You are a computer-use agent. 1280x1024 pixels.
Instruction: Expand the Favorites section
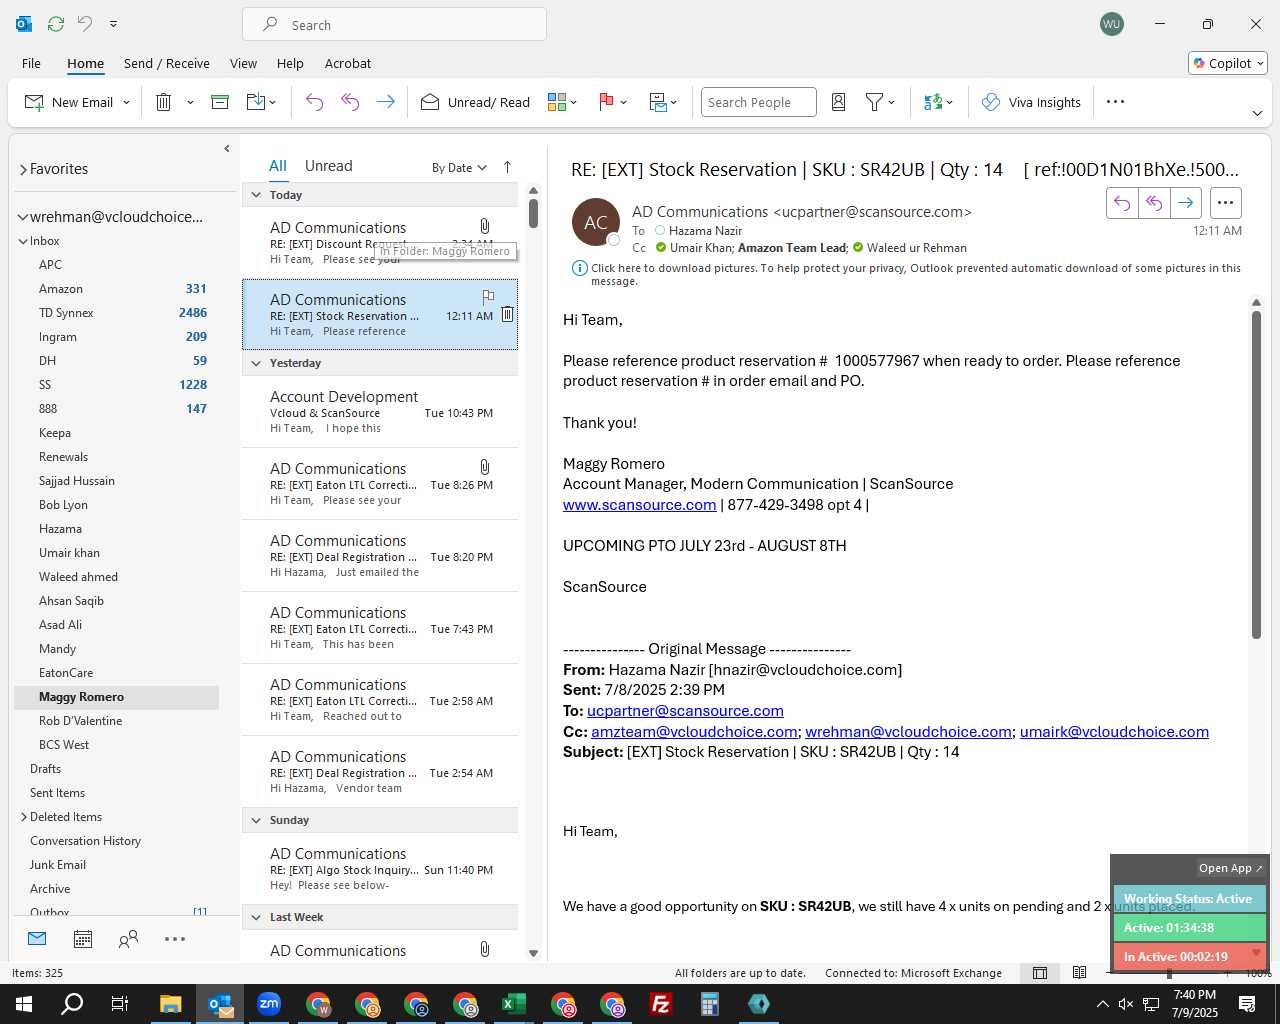[23, 169]
